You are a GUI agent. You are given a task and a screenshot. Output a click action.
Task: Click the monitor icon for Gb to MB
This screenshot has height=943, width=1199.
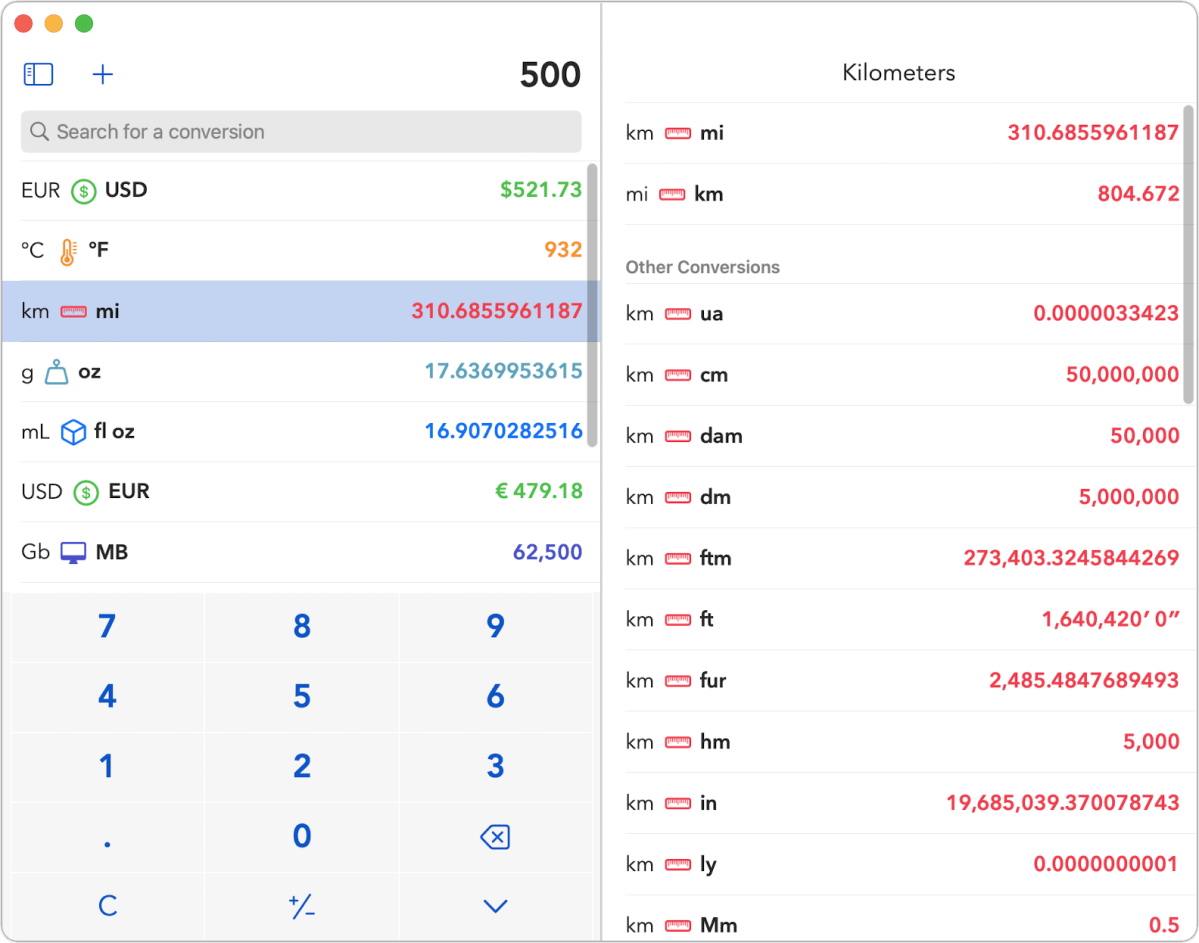click(x=73, y=552)
